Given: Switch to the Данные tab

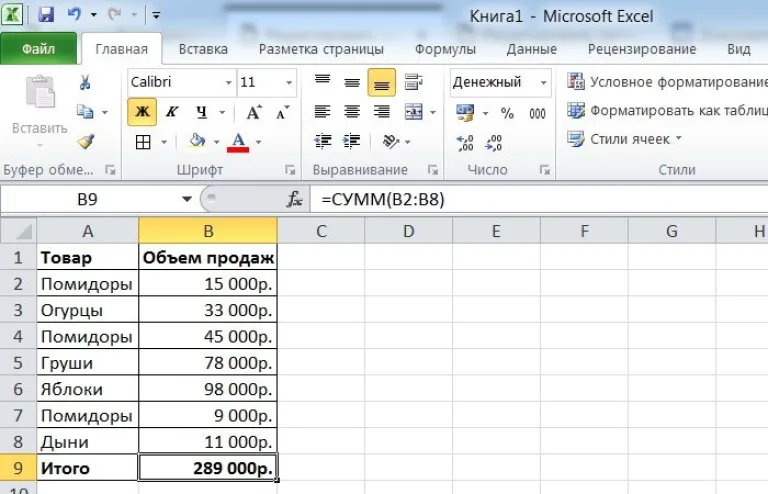Looking at the screenshot, I should click(531, 49).
